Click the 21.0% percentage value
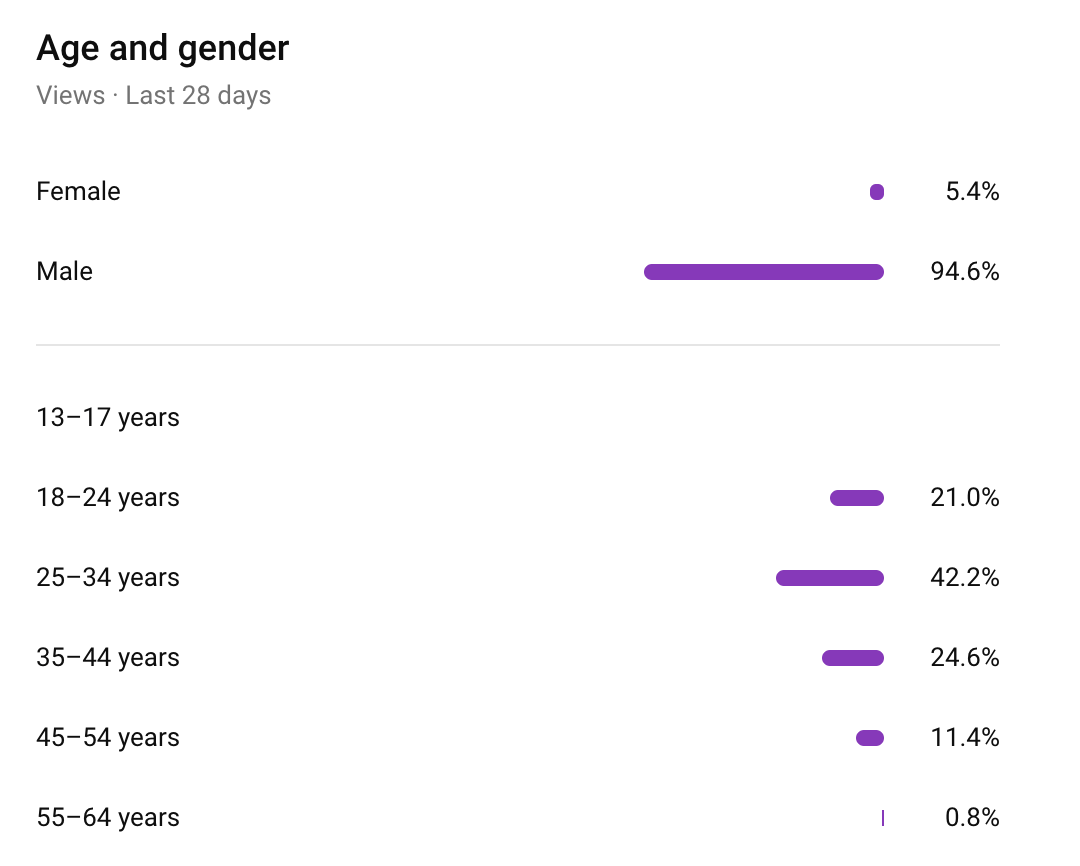This screenshot has height=866, width=1080. (964, 497)
